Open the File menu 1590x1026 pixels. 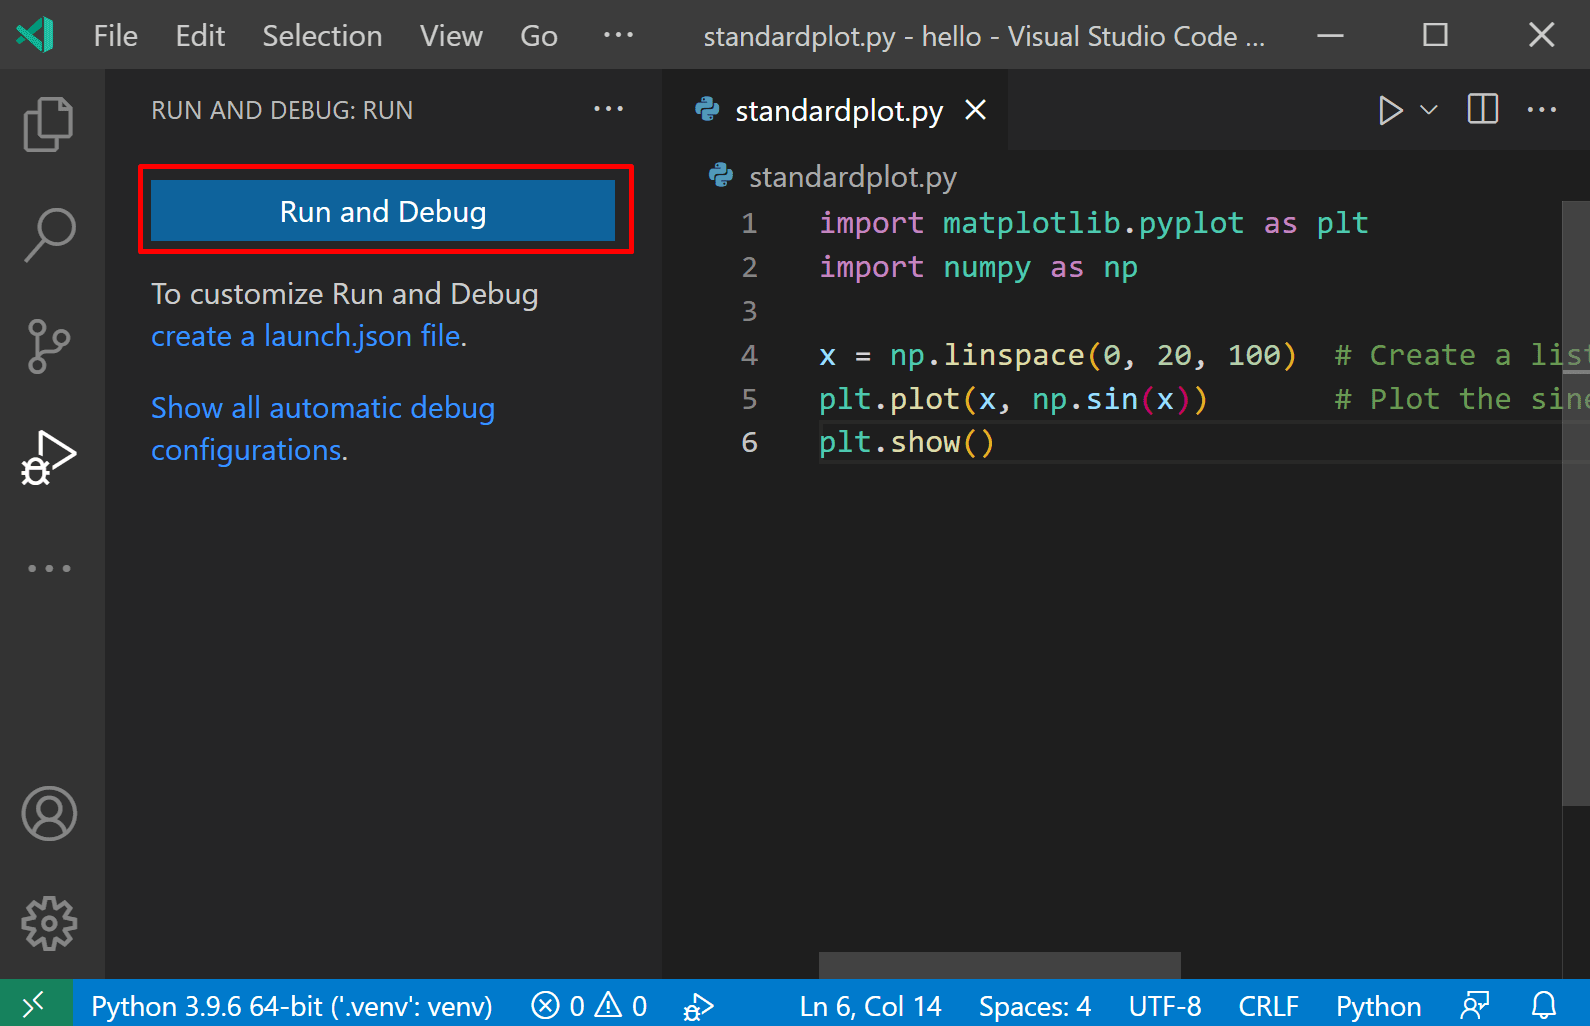pyautogui.click(x=115, y=36)
